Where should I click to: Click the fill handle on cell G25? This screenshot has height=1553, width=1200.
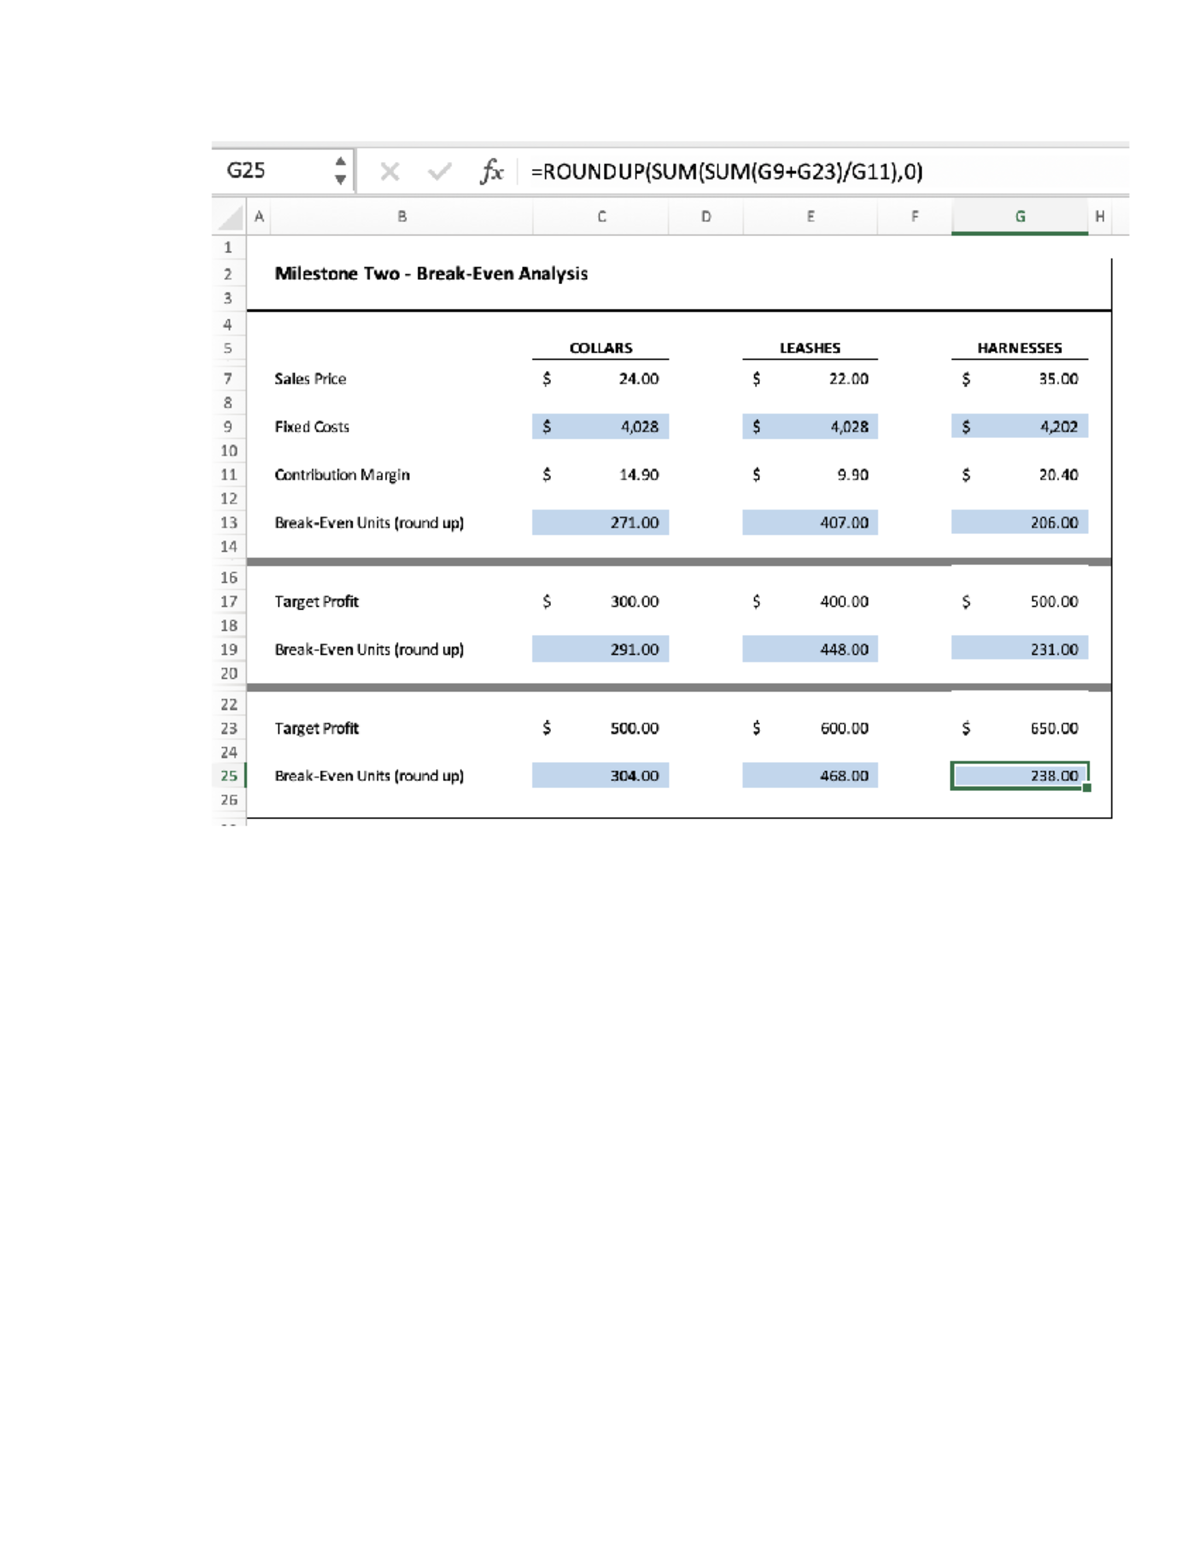(x=1086, y=789)
